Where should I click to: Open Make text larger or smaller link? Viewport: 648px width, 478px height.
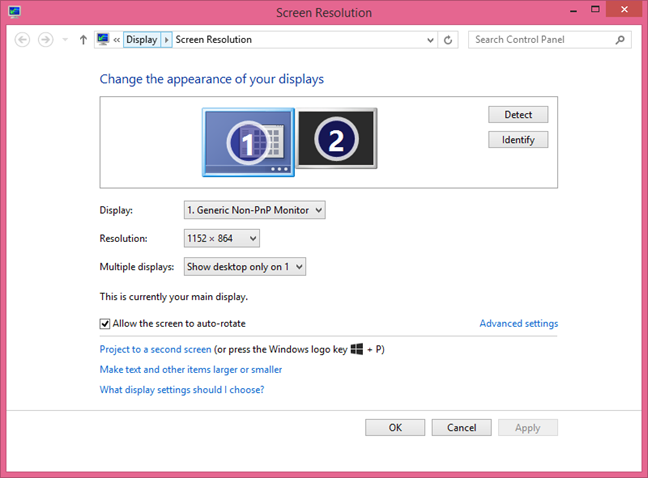[x=191, y=370]
